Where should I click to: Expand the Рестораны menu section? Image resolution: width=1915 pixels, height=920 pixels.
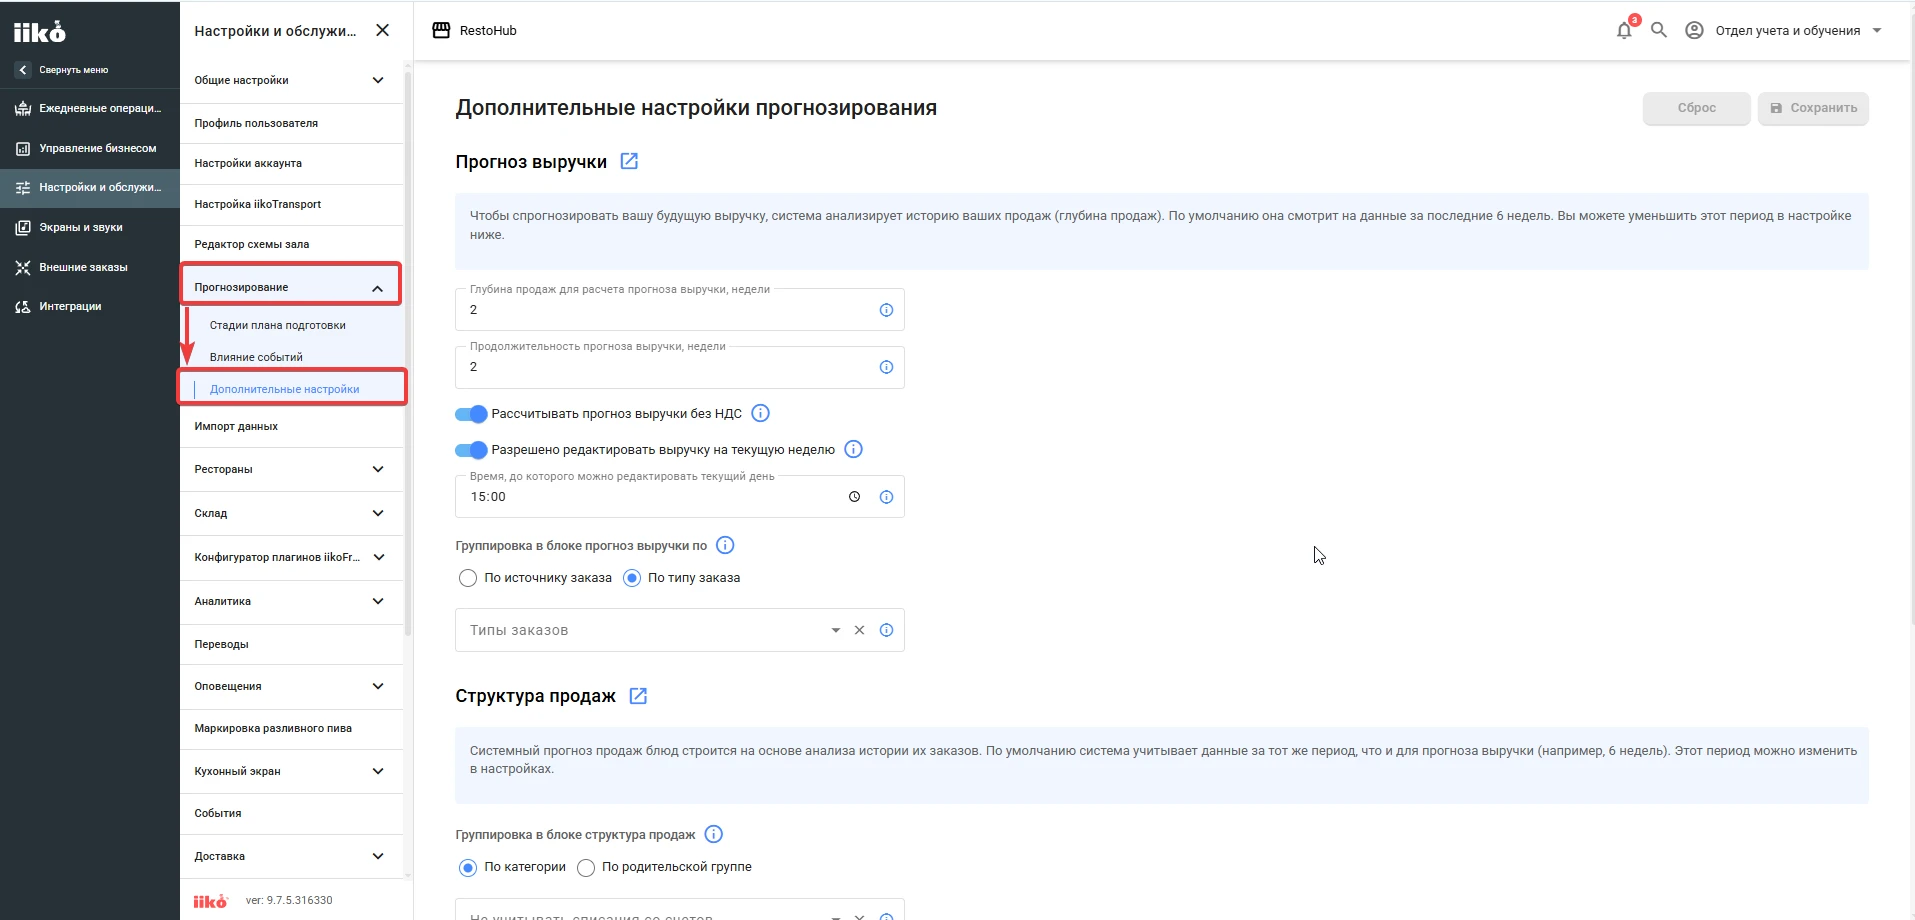291,469
